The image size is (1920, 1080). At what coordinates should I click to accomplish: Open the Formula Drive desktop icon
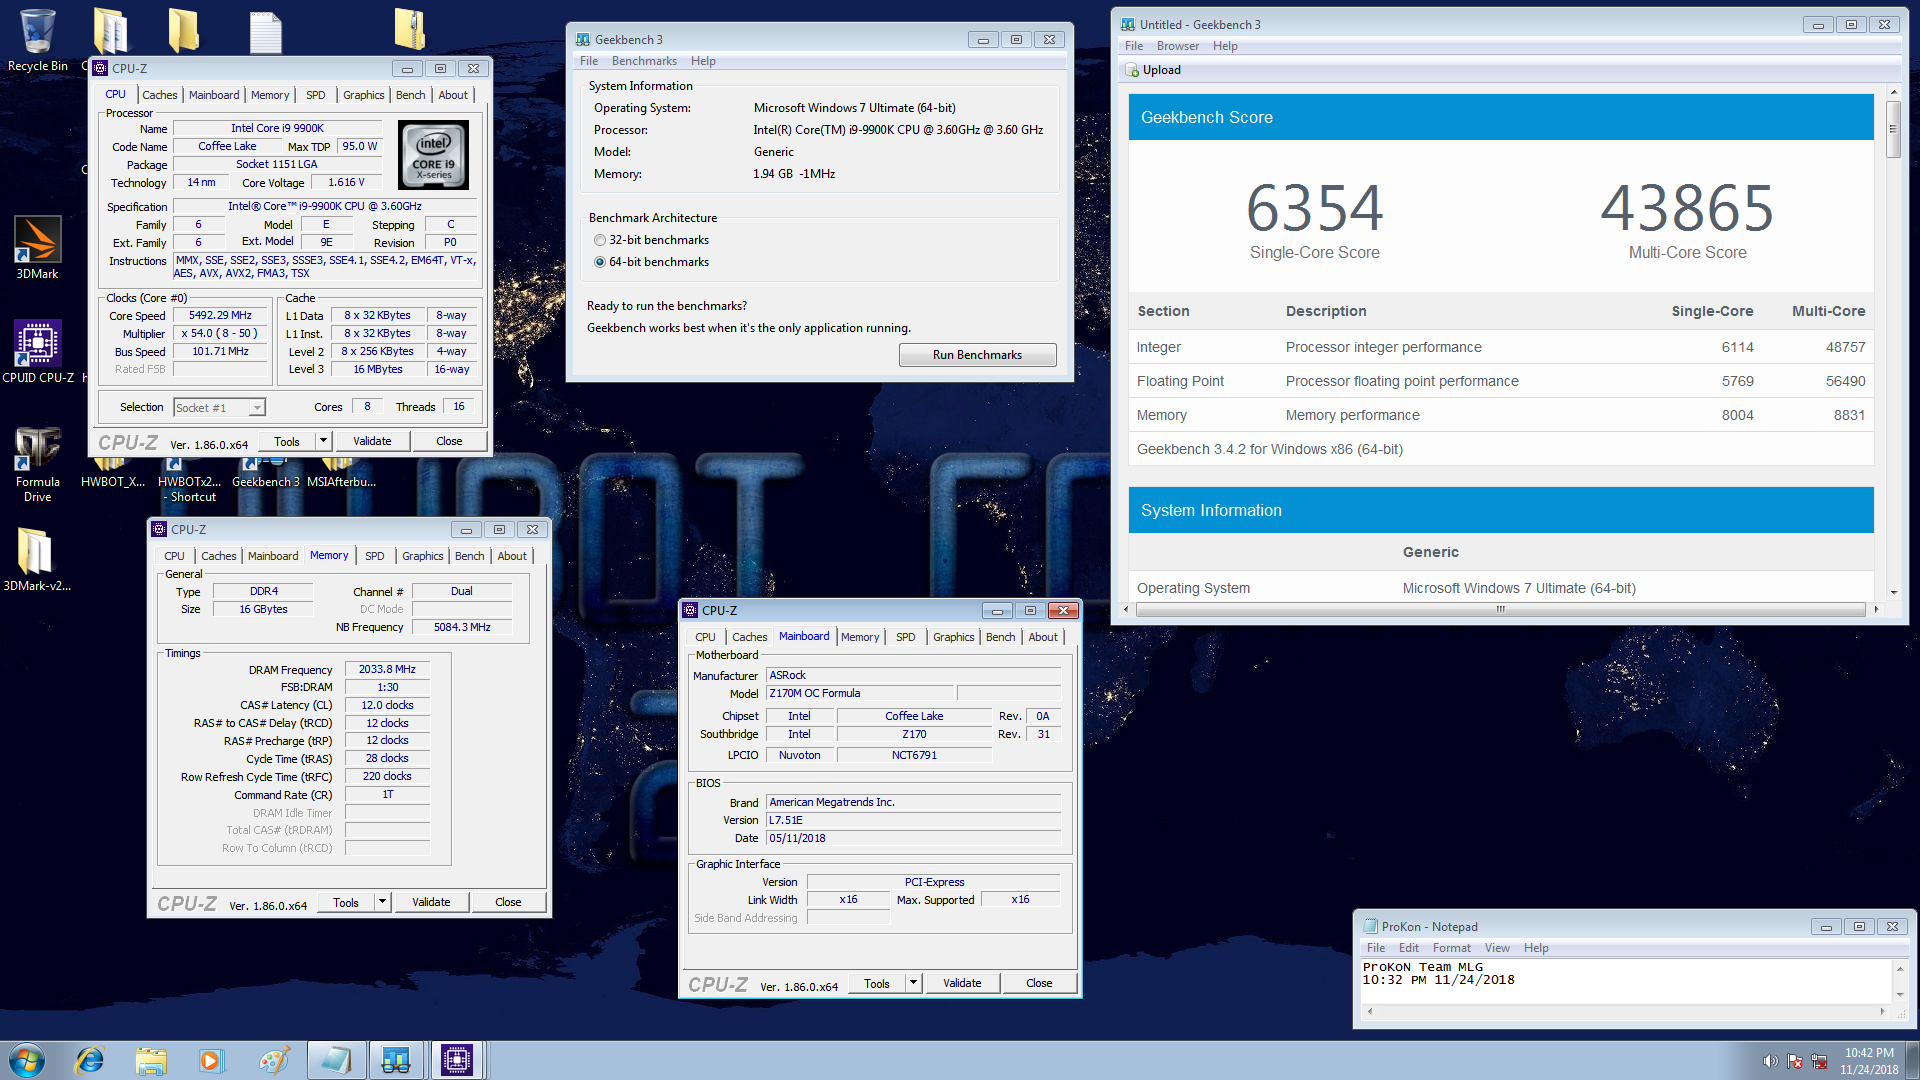[38, 463]
